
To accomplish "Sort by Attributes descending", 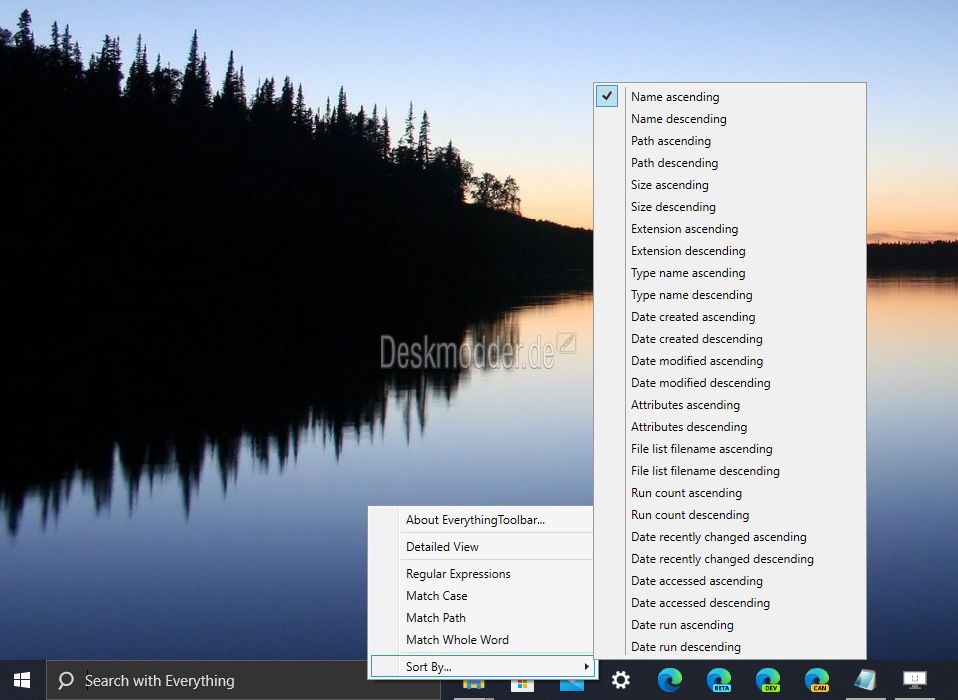I will 730,426.
